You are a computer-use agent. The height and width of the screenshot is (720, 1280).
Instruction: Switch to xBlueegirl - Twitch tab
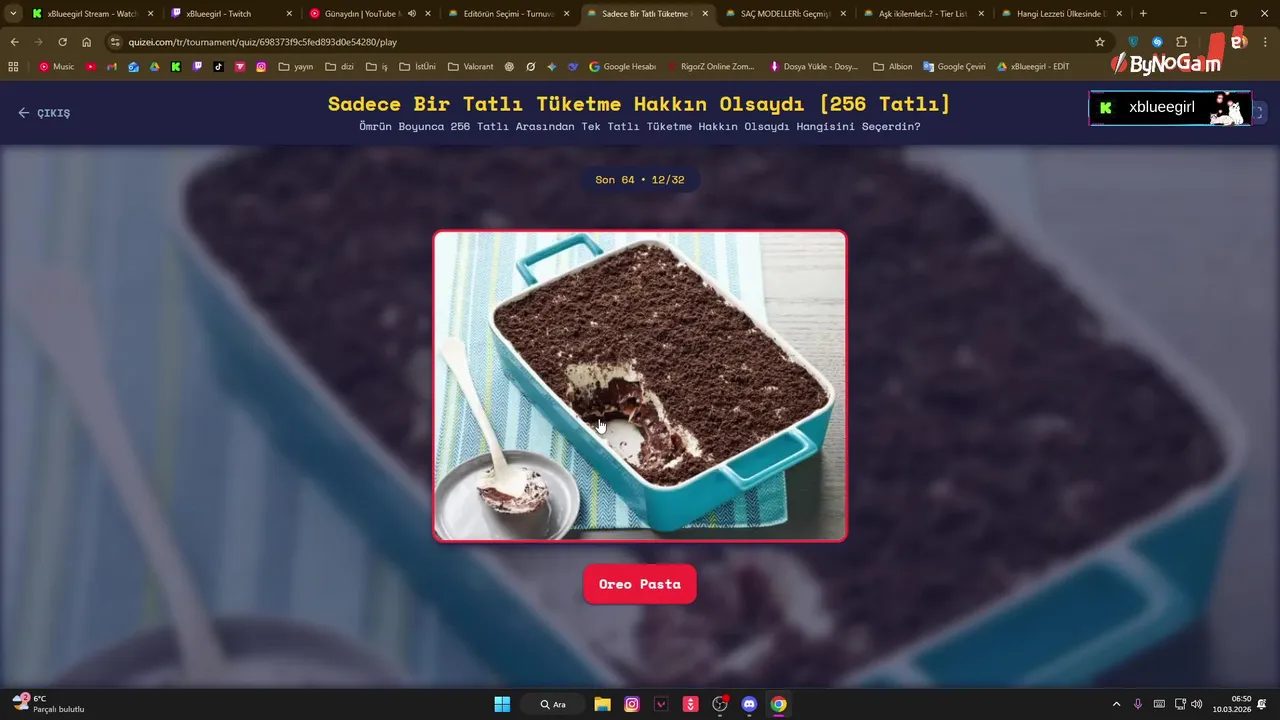click(231, 14)
